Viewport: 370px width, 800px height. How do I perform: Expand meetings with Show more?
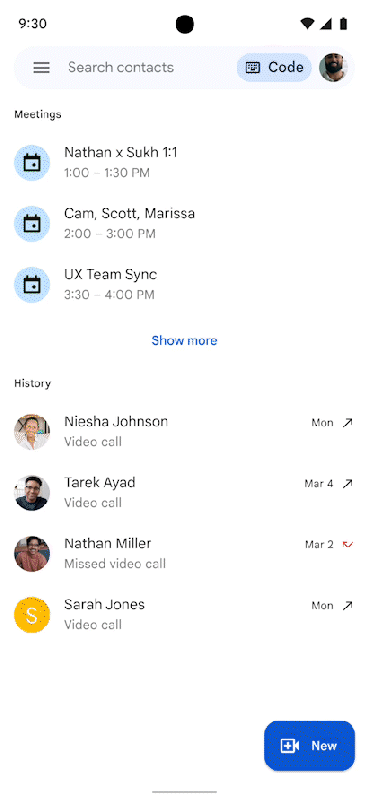point(184,340)
